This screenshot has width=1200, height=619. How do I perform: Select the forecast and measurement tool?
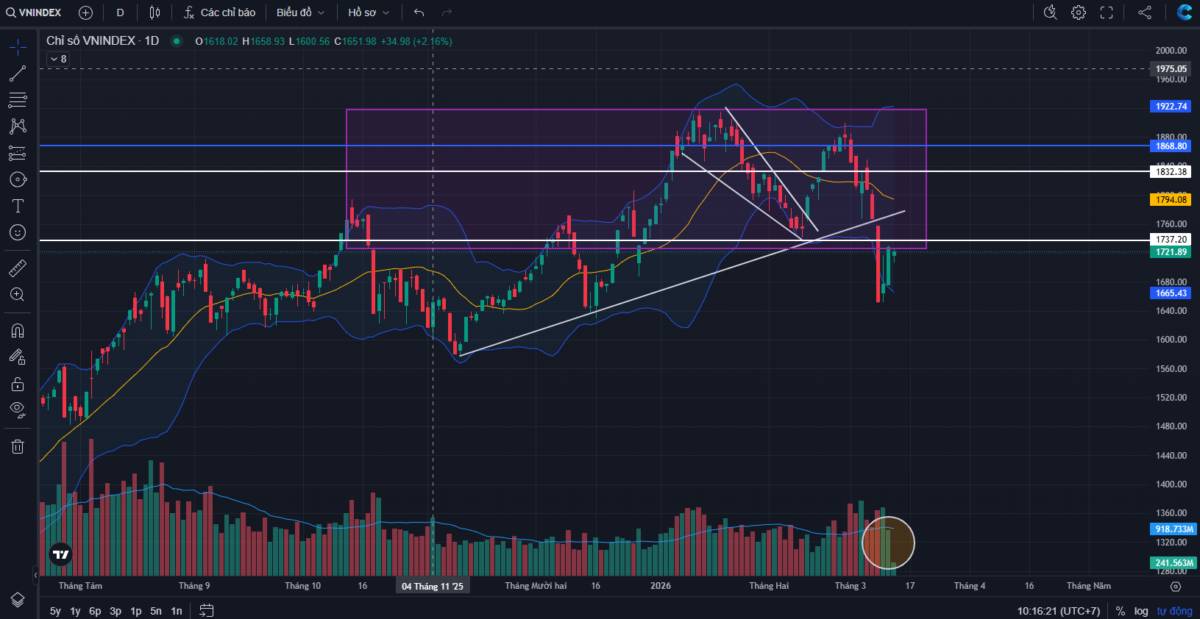17,153
